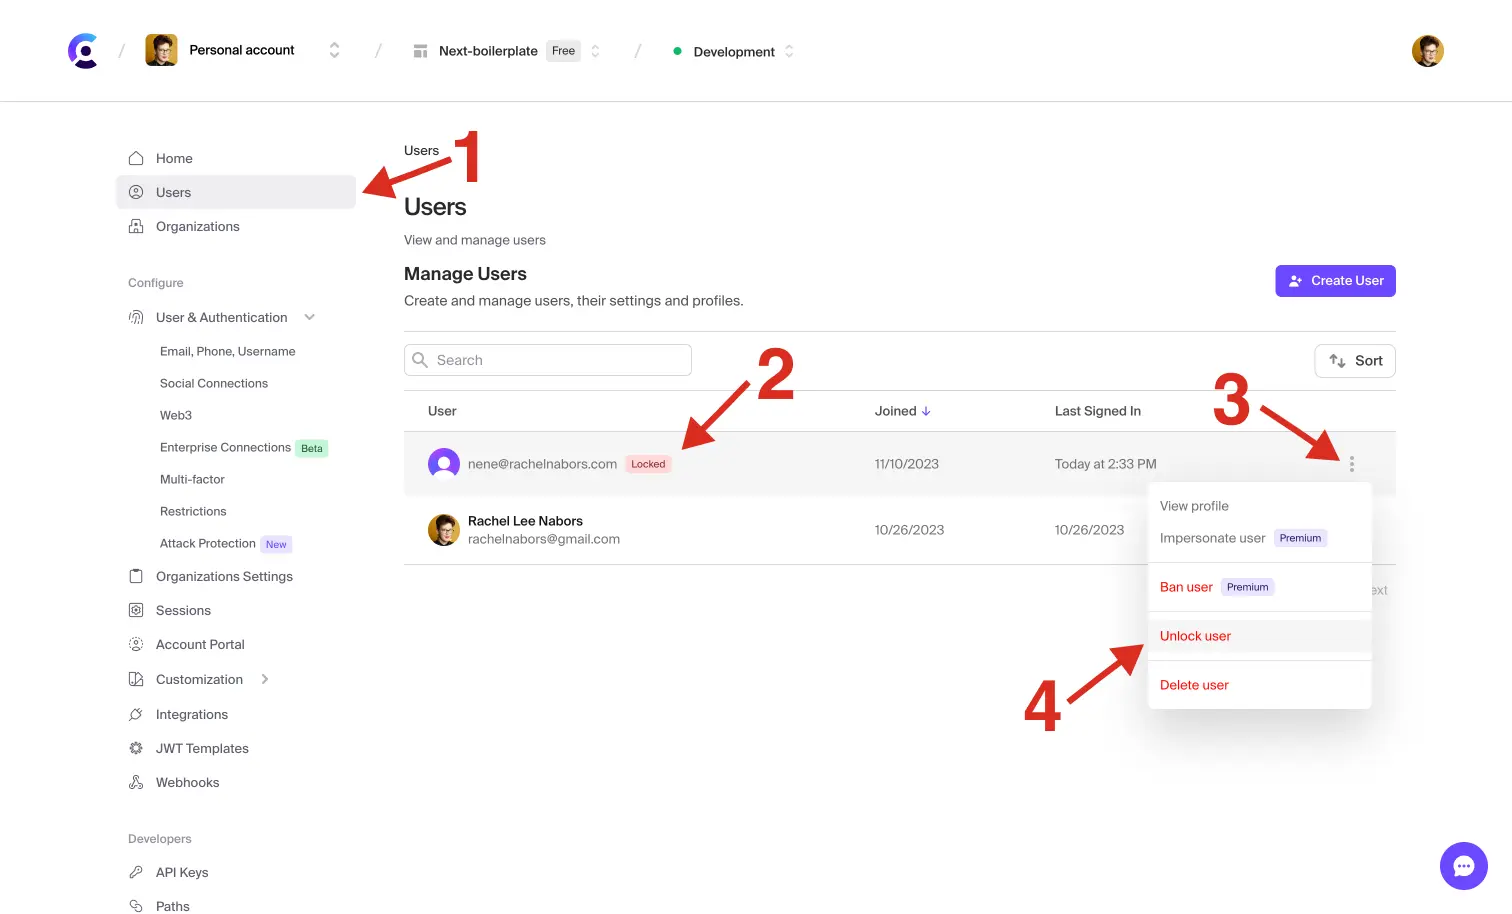Click the Create User button
The height and width of the screenshot is (914, 1512).
pyautogui.click(x=1335, y=281)
